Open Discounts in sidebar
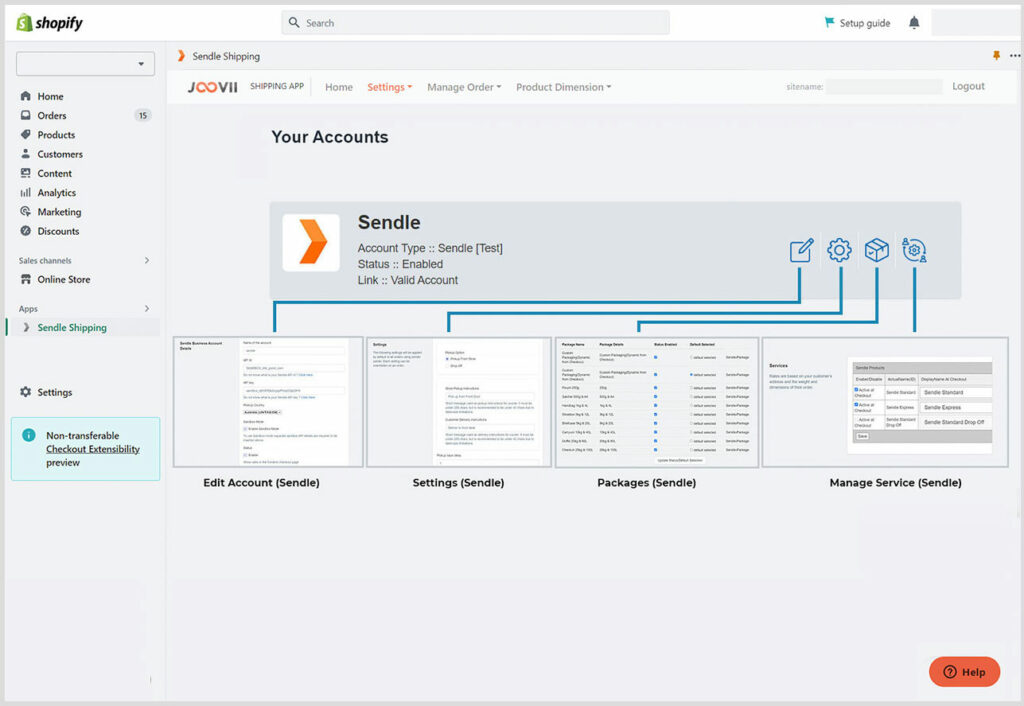This screenshot has width=1024, height=706. [x=58, y=231]
